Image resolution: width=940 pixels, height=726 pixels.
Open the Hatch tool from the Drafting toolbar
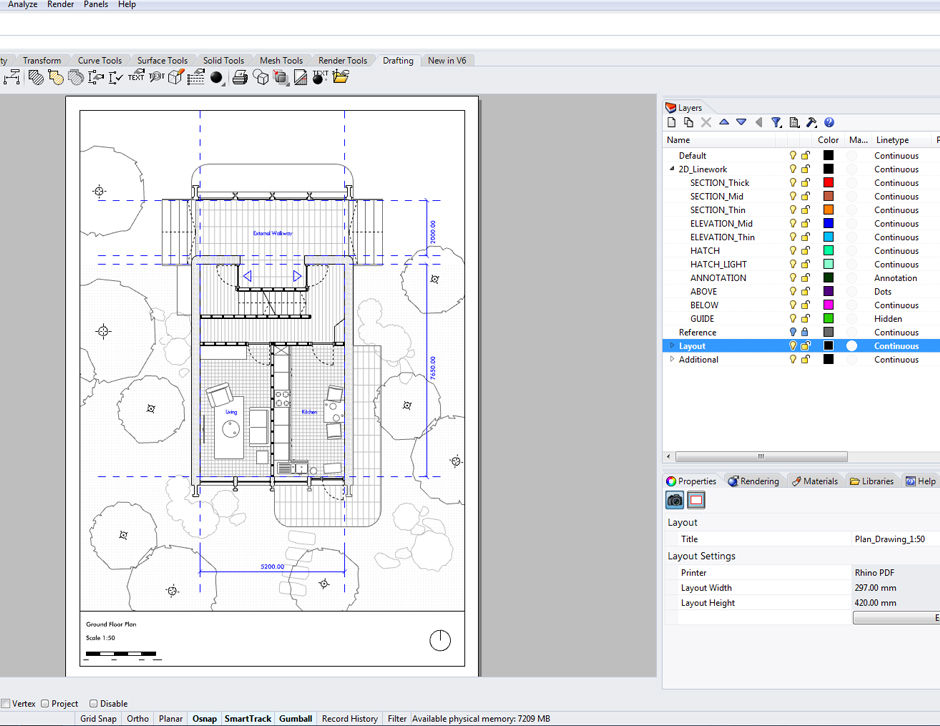coord(36,77)
